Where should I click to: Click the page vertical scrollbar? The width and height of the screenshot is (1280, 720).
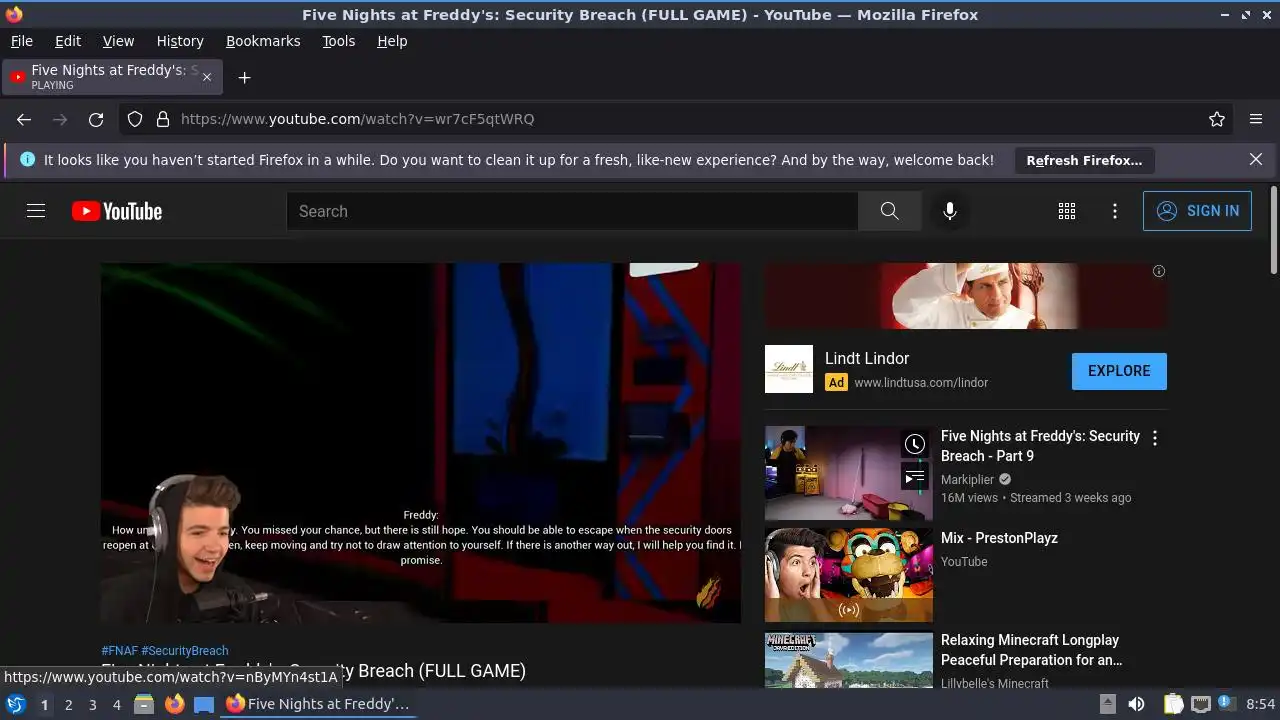(x=1273, y=230)
